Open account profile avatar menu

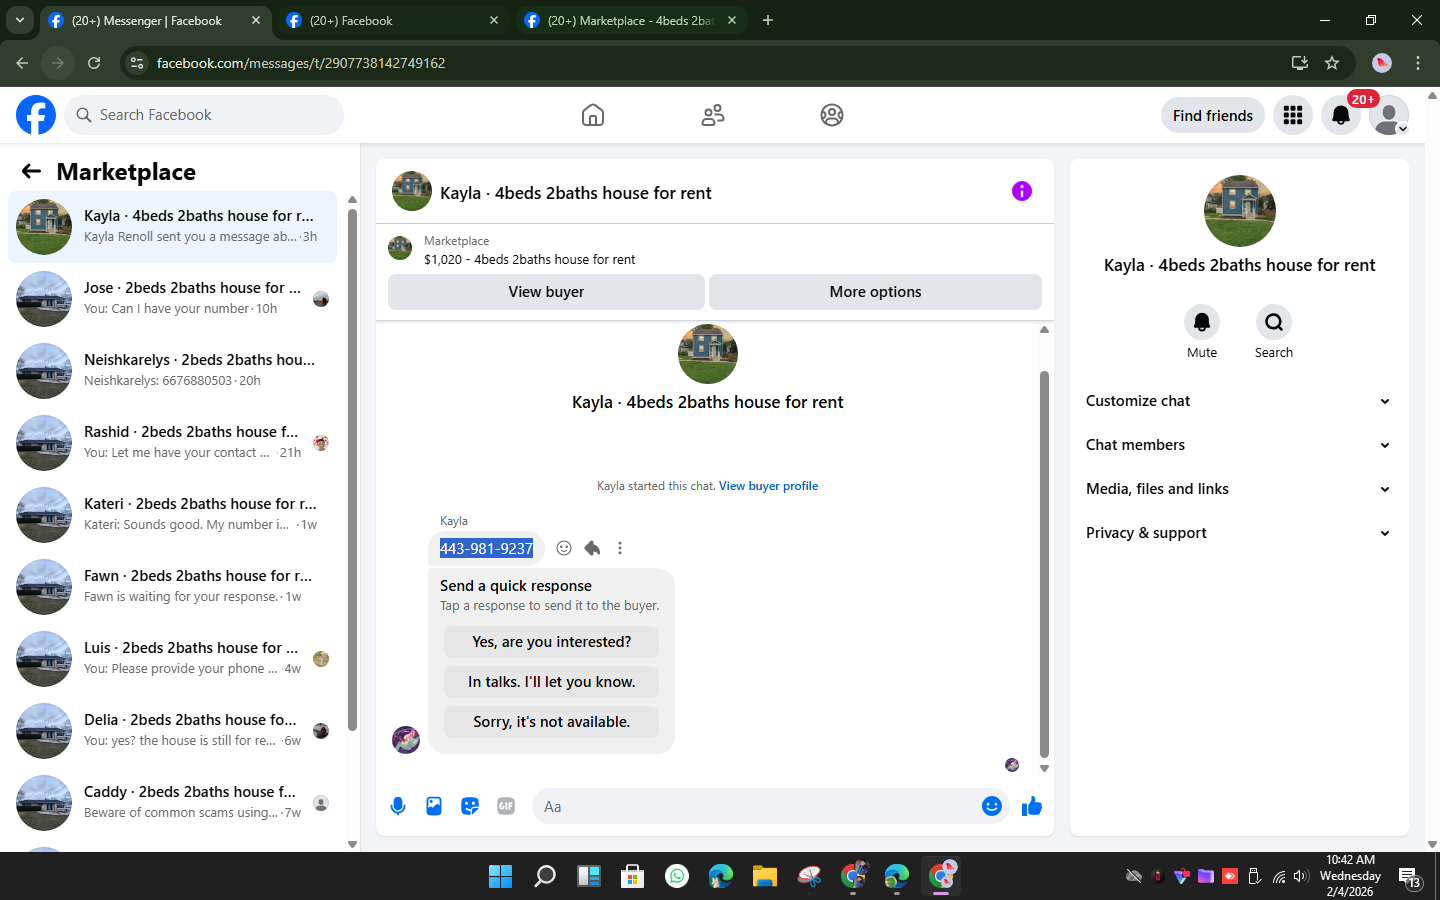[x=1389, y=115]
